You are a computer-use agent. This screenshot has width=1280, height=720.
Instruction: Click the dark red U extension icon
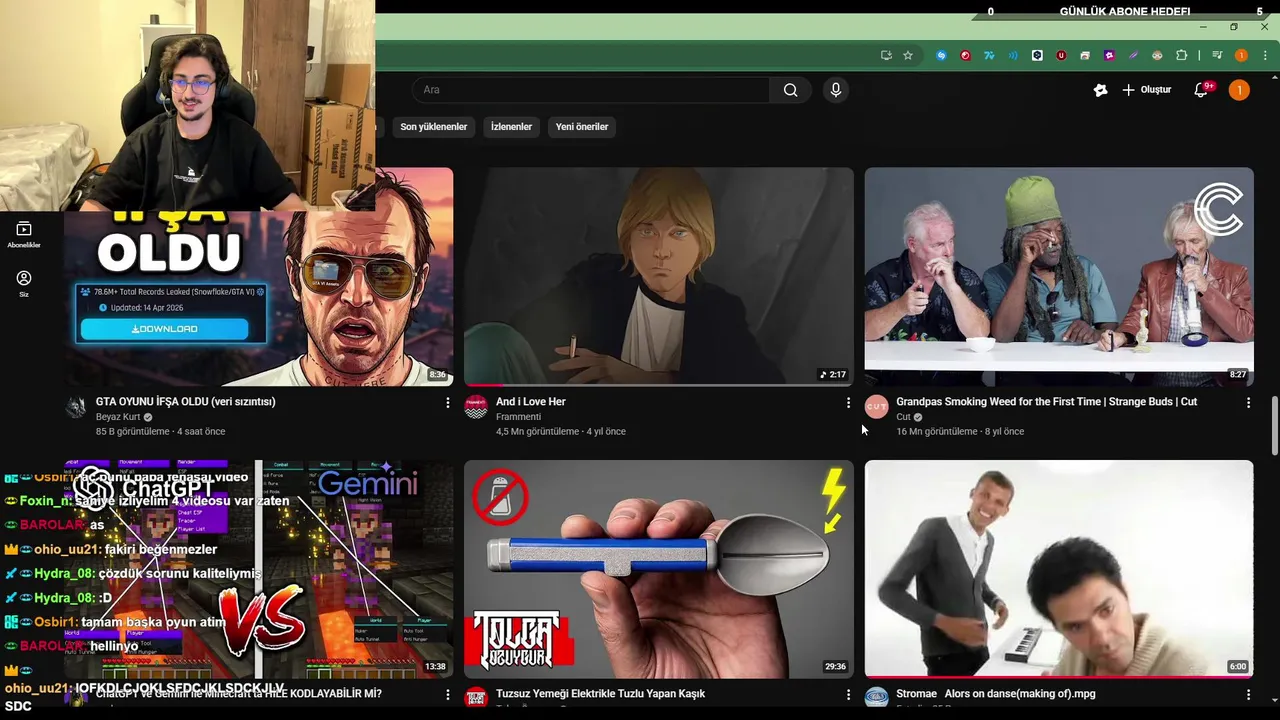[x=1061, y=55]
